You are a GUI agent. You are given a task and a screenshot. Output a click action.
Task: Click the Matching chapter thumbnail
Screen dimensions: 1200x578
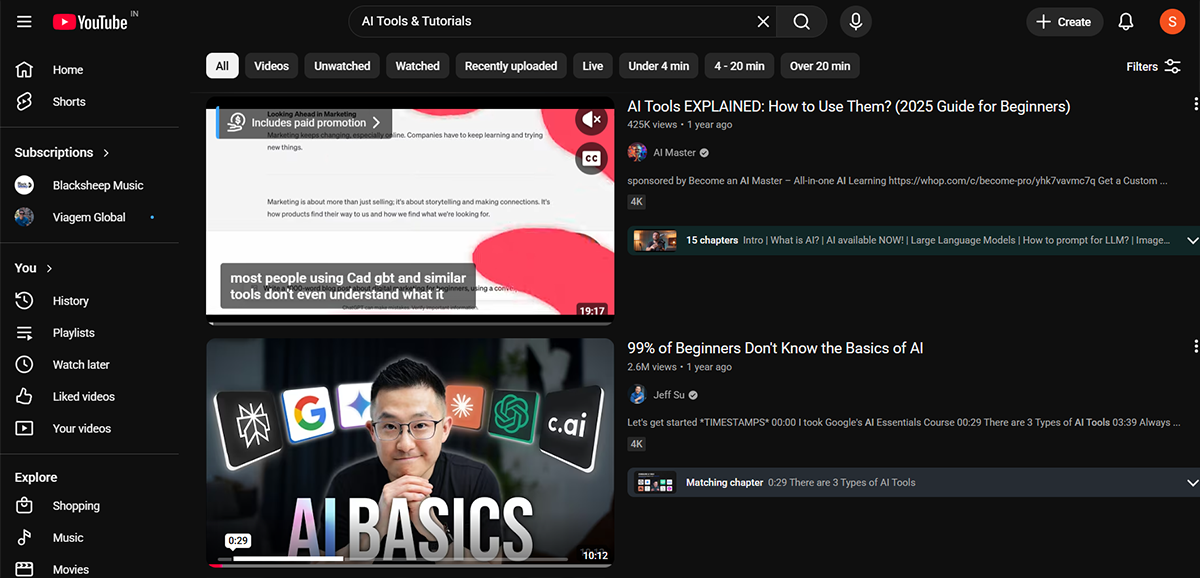click(x=655, y=483)
